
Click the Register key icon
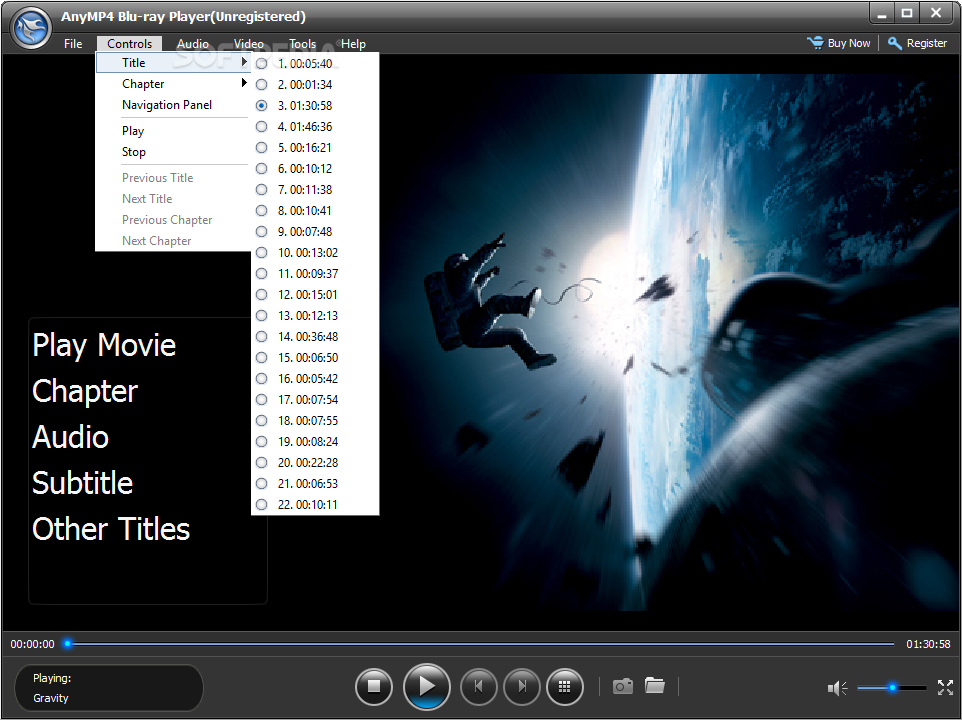click(x=895, y=43)
